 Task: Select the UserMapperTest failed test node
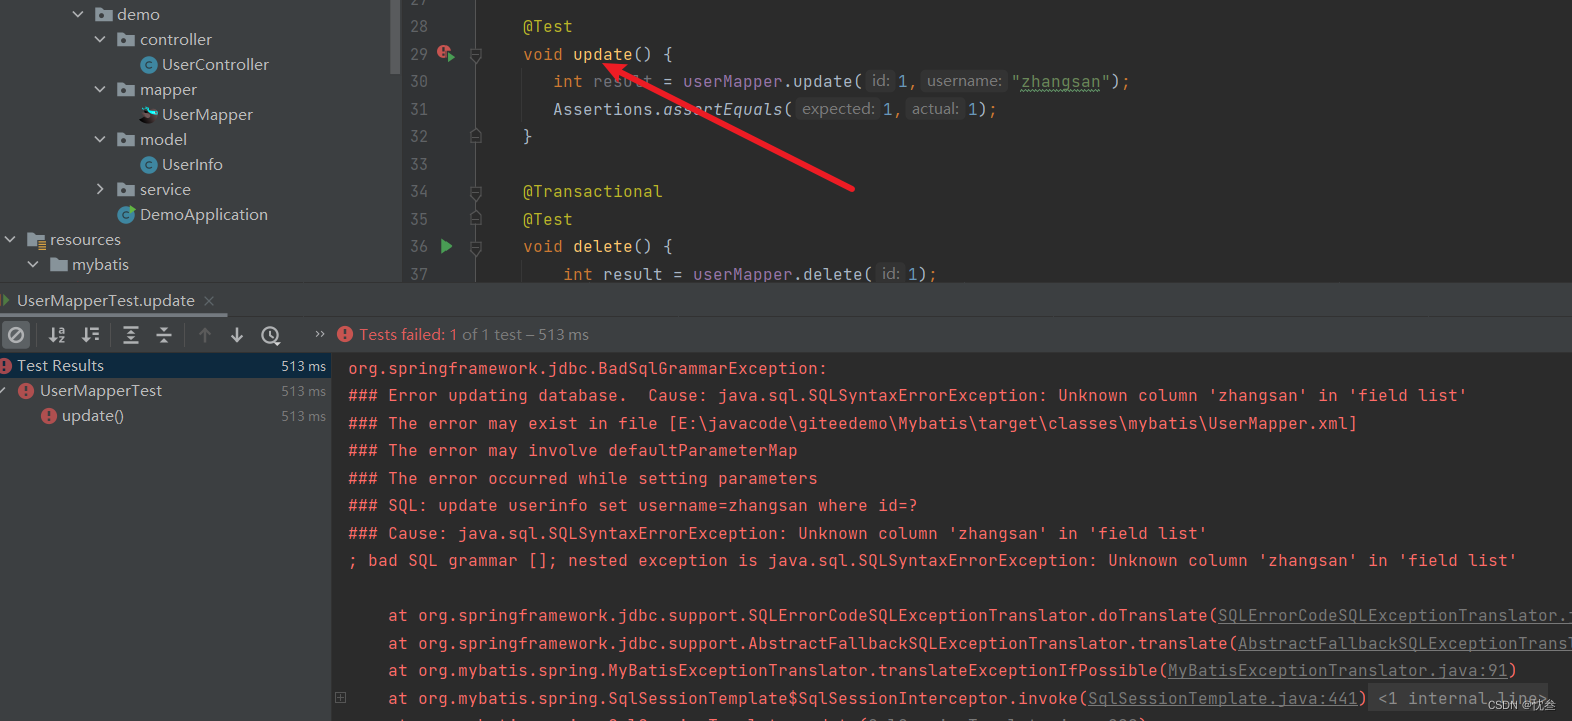(165, 391)
